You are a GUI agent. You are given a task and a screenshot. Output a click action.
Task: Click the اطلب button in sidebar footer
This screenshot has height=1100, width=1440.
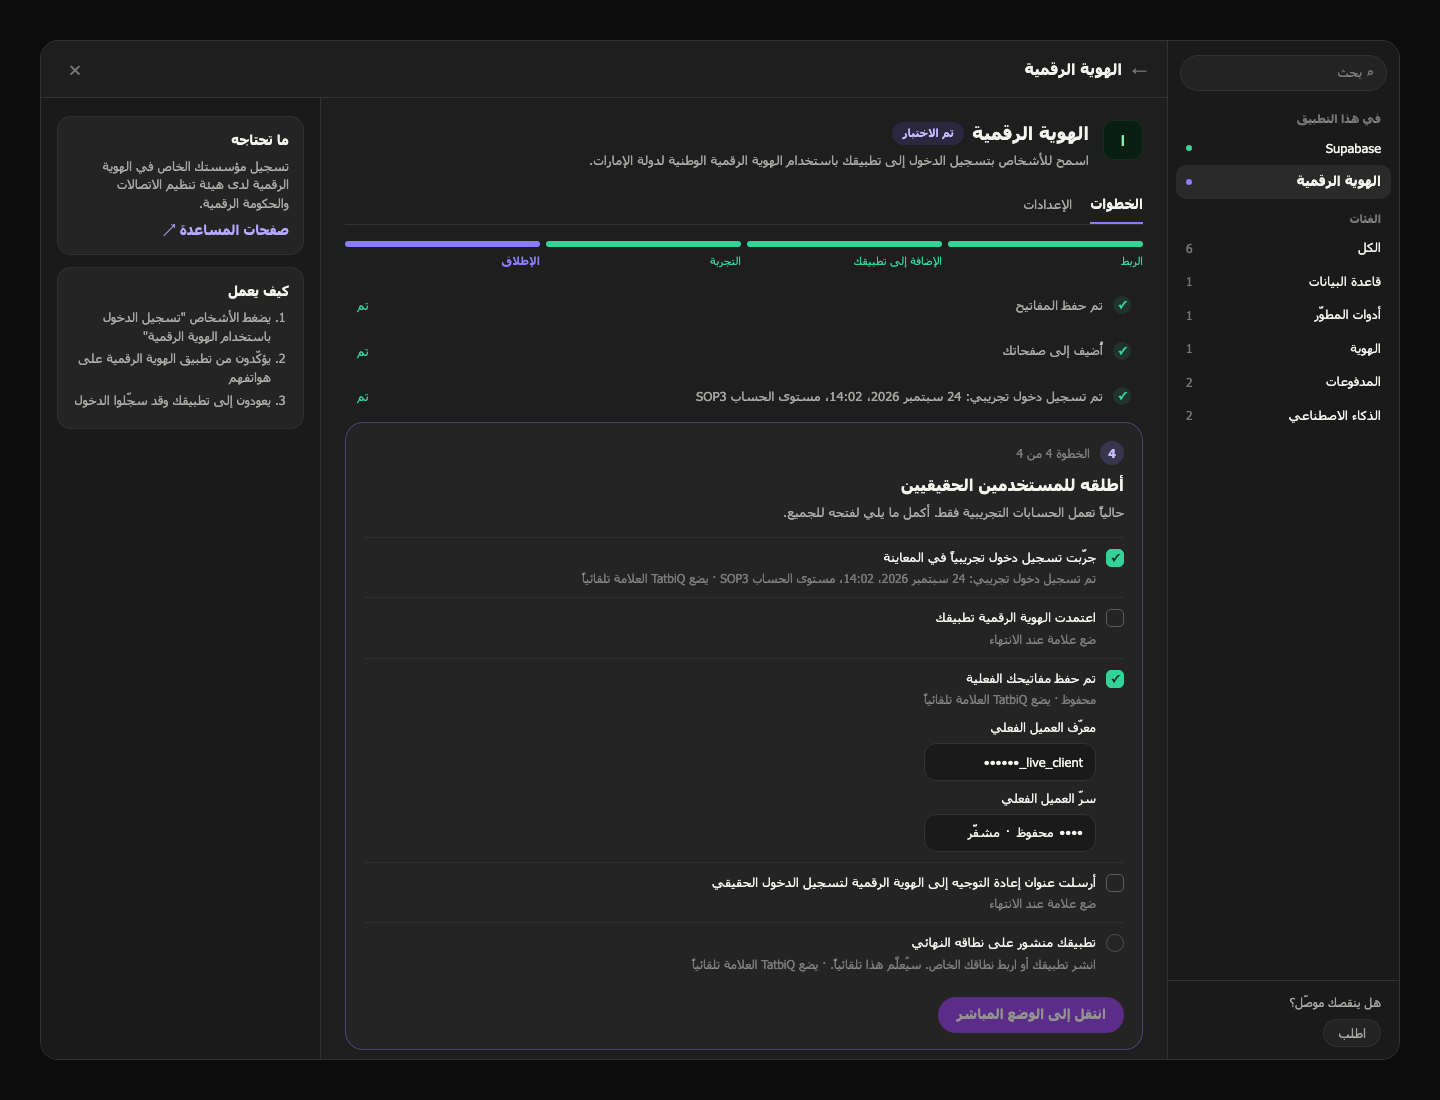(x=1352, y=1033)
